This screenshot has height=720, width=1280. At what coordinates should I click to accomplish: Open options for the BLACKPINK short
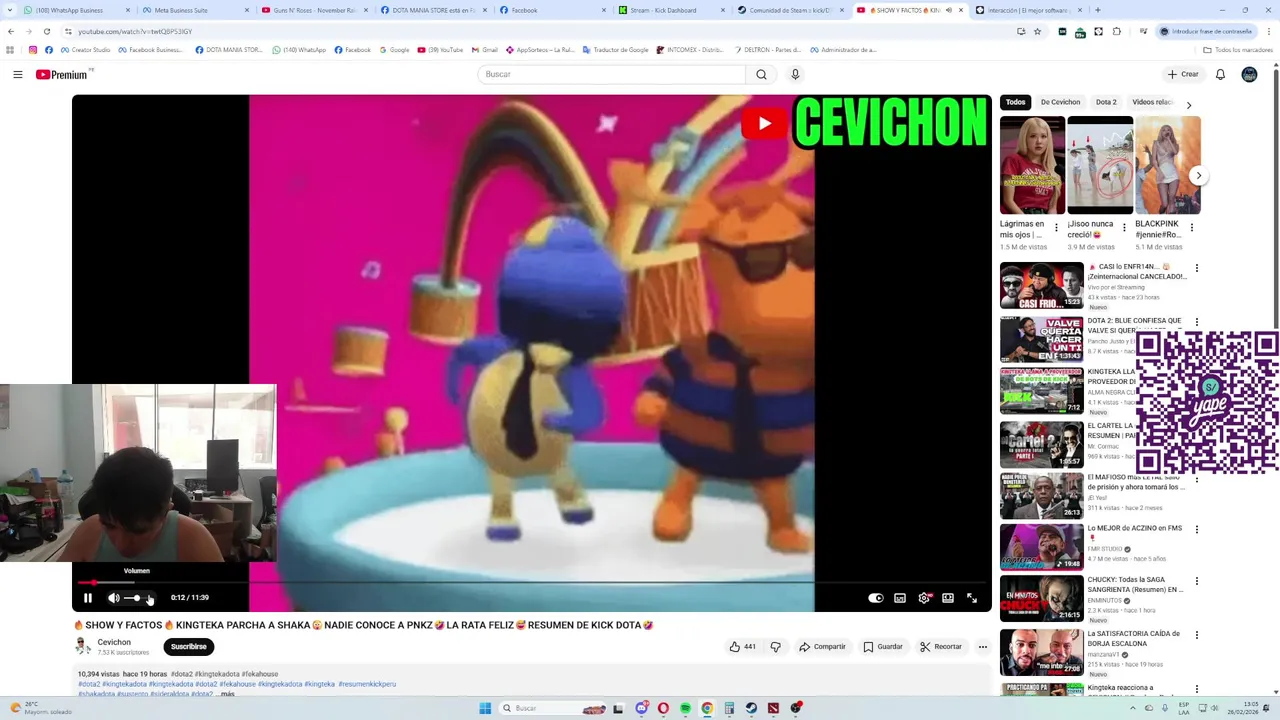tap(1192, 228)
